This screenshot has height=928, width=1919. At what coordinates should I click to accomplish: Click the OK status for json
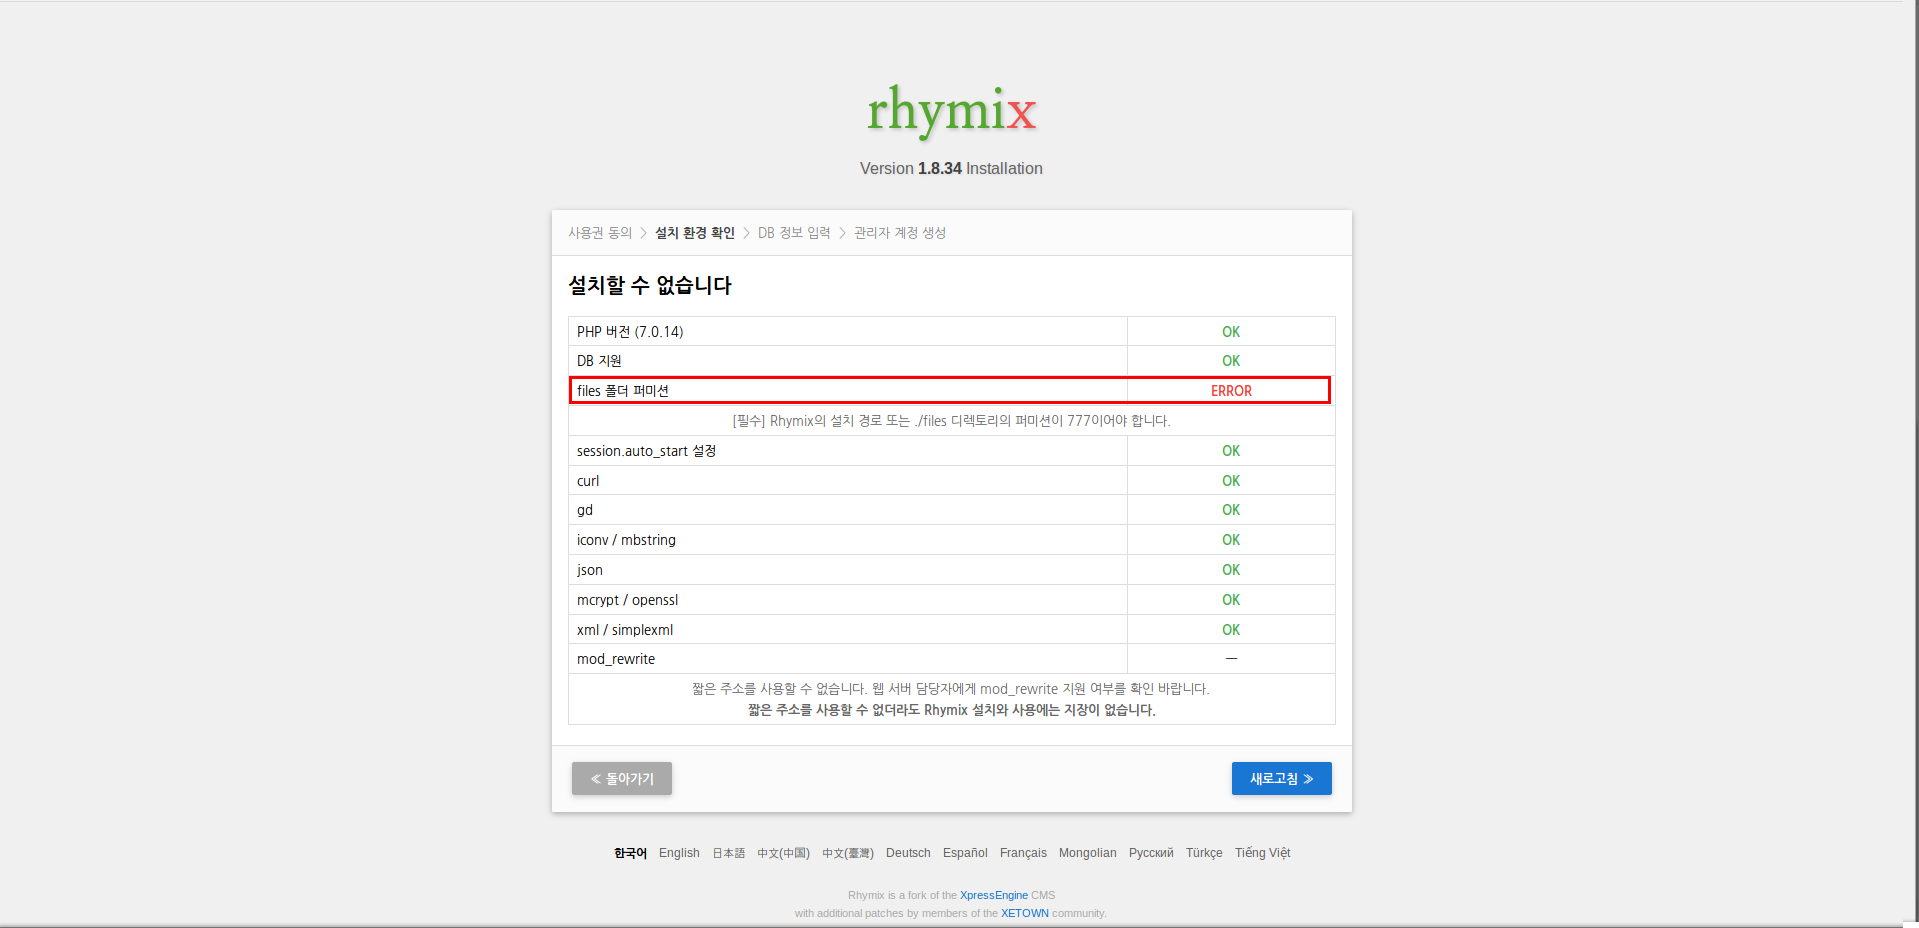[1231, 570]
